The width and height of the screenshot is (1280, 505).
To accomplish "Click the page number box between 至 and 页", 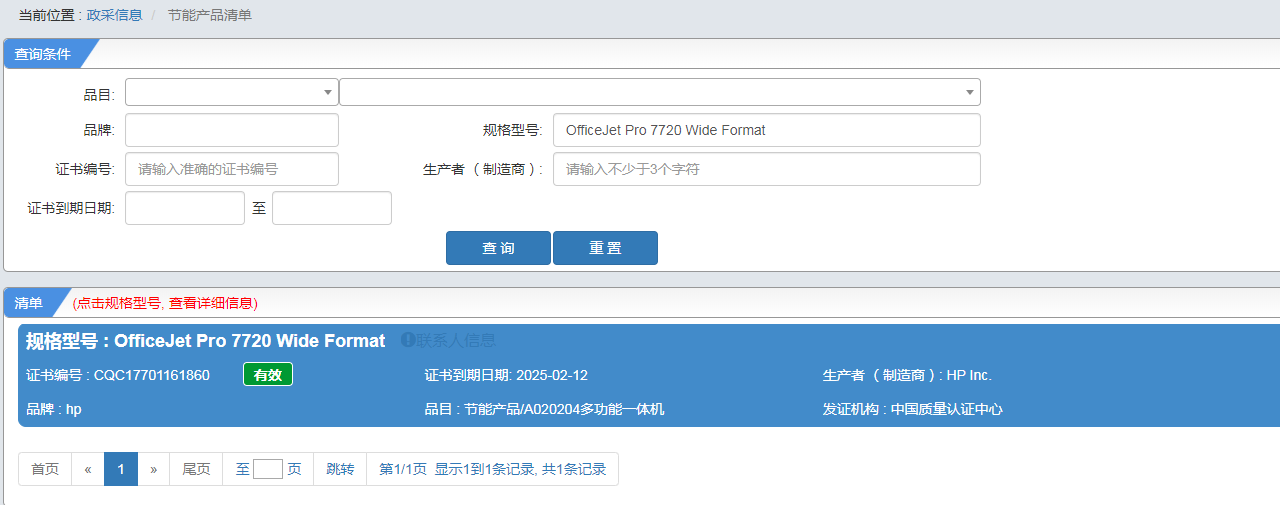I will click(x=268, y=469).
